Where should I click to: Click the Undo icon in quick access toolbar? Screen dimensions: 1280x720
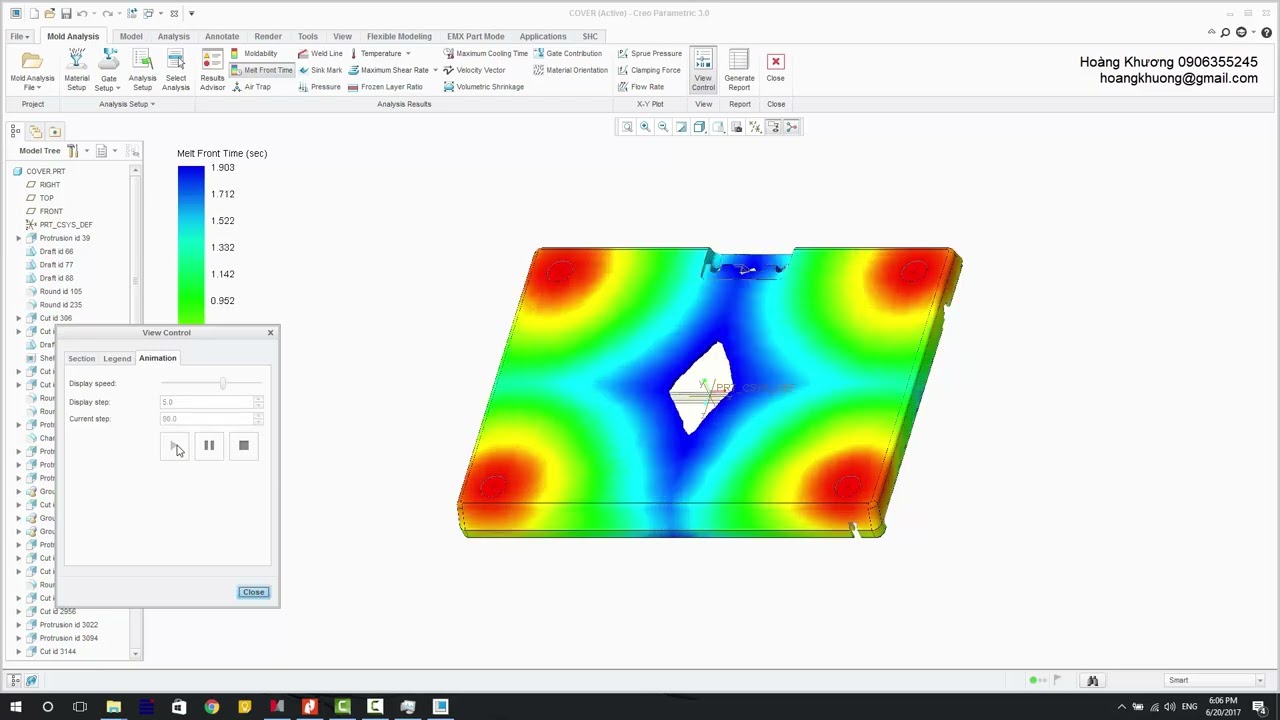83,13
